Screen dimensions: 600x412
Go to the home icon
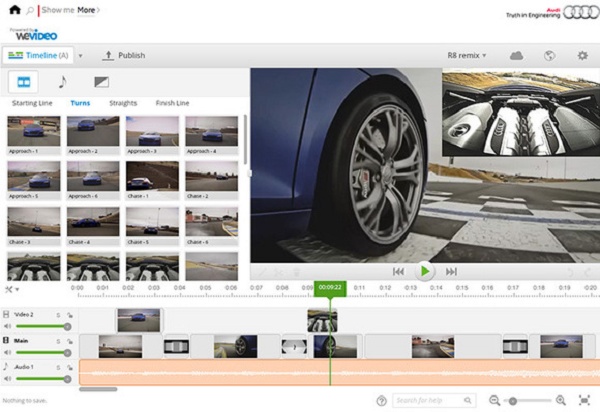click(x=15, y=10)
